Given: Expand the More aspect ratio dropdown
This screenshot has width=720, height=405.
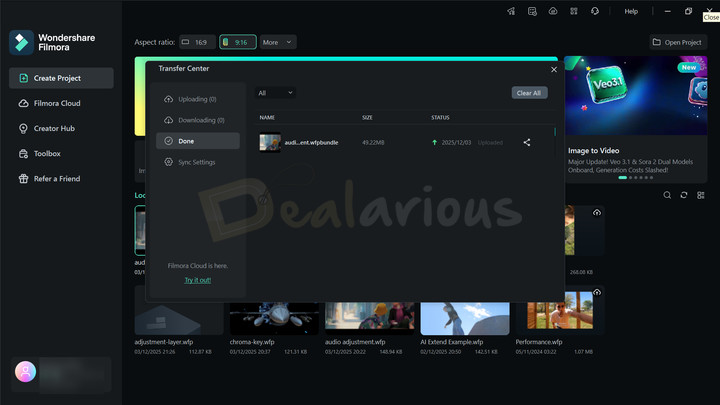Looking at the screenshot, I should click(x=277, y=43).
